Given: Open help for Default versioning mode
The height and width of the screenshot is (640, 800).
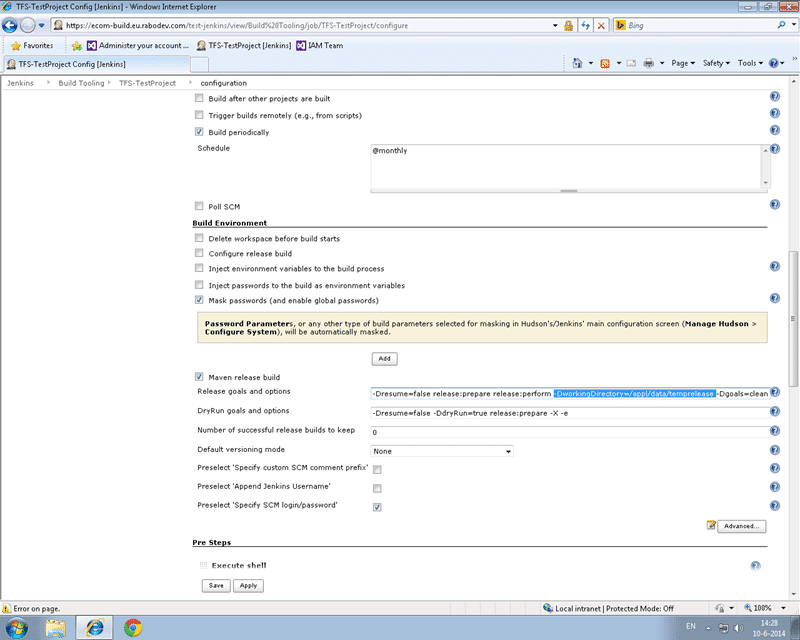Looking at the screenshot, I should point(774,450).
